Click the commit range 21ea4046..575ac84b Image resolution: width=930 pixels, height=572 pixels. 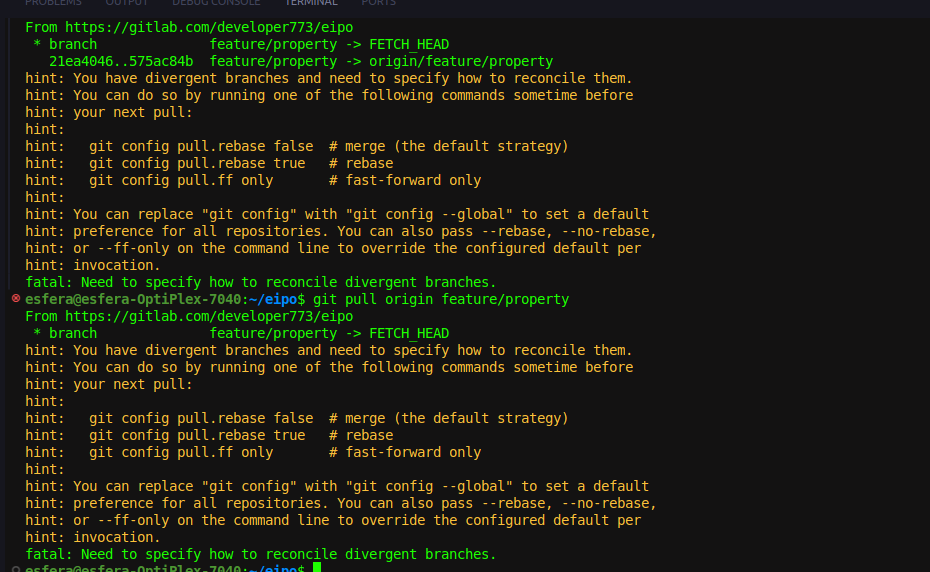click(121, 61)
